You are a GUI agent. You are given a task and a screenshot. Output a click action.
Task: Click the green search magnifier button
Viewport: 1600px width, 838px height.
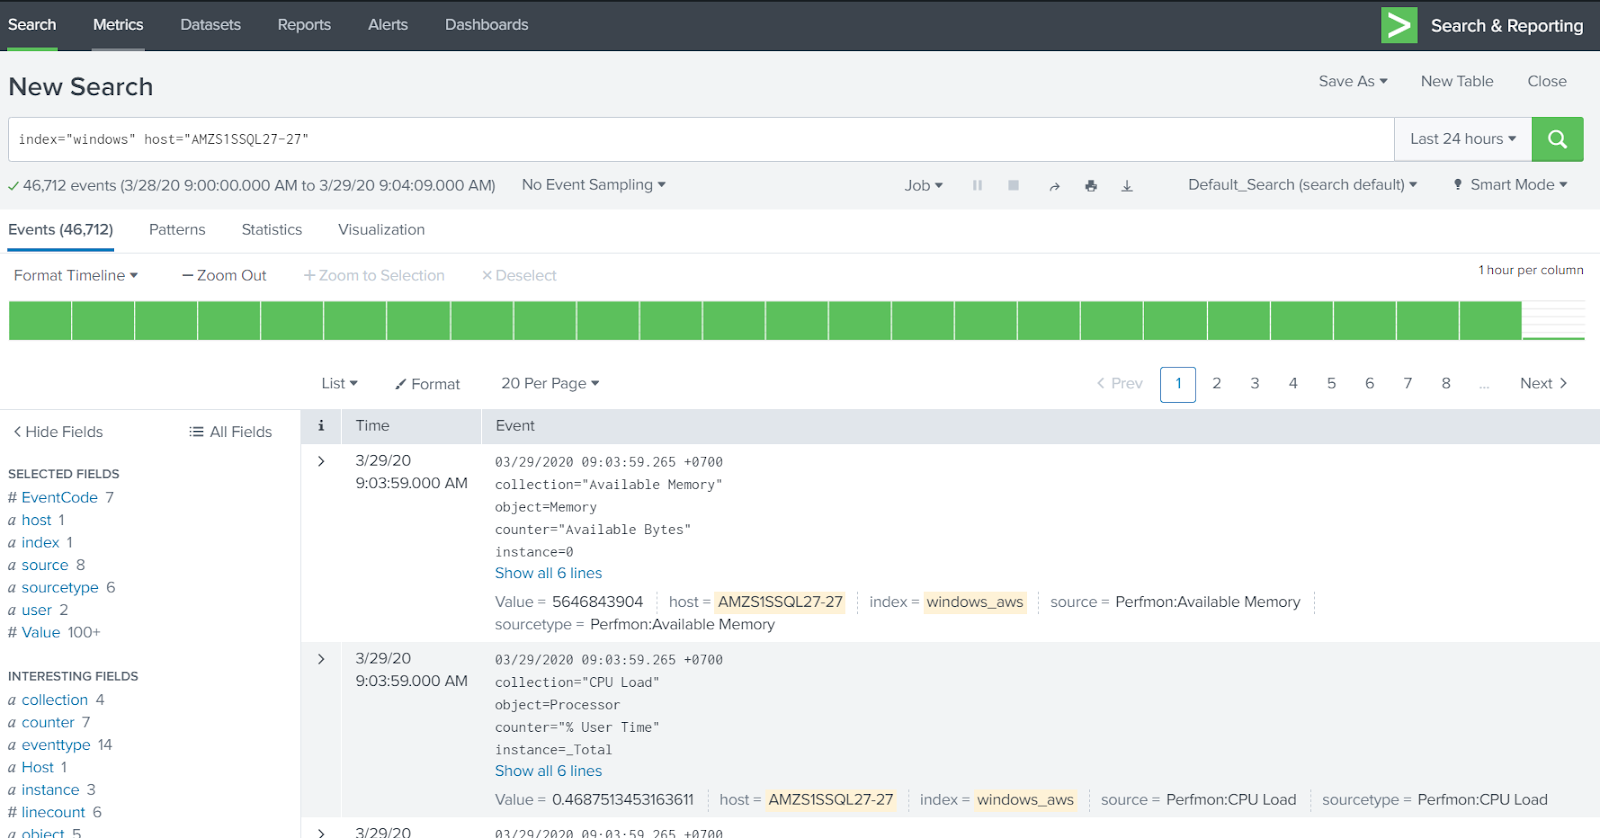pos(1557,139)
